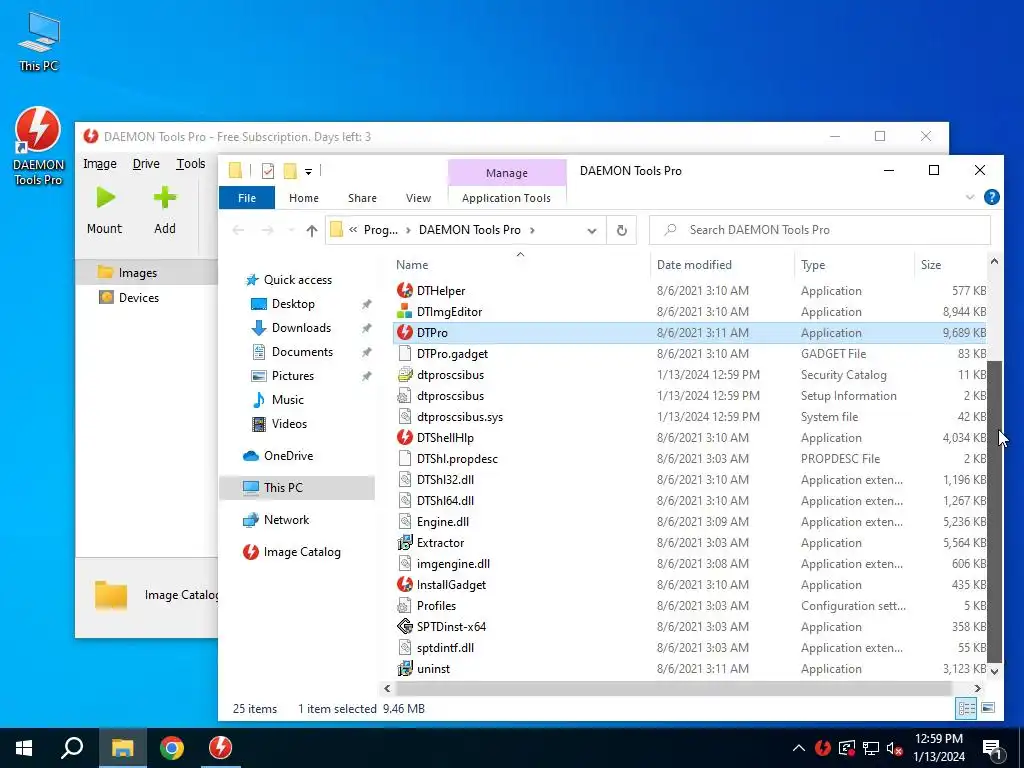Open the File tab in Explorer ribbon

247,198
